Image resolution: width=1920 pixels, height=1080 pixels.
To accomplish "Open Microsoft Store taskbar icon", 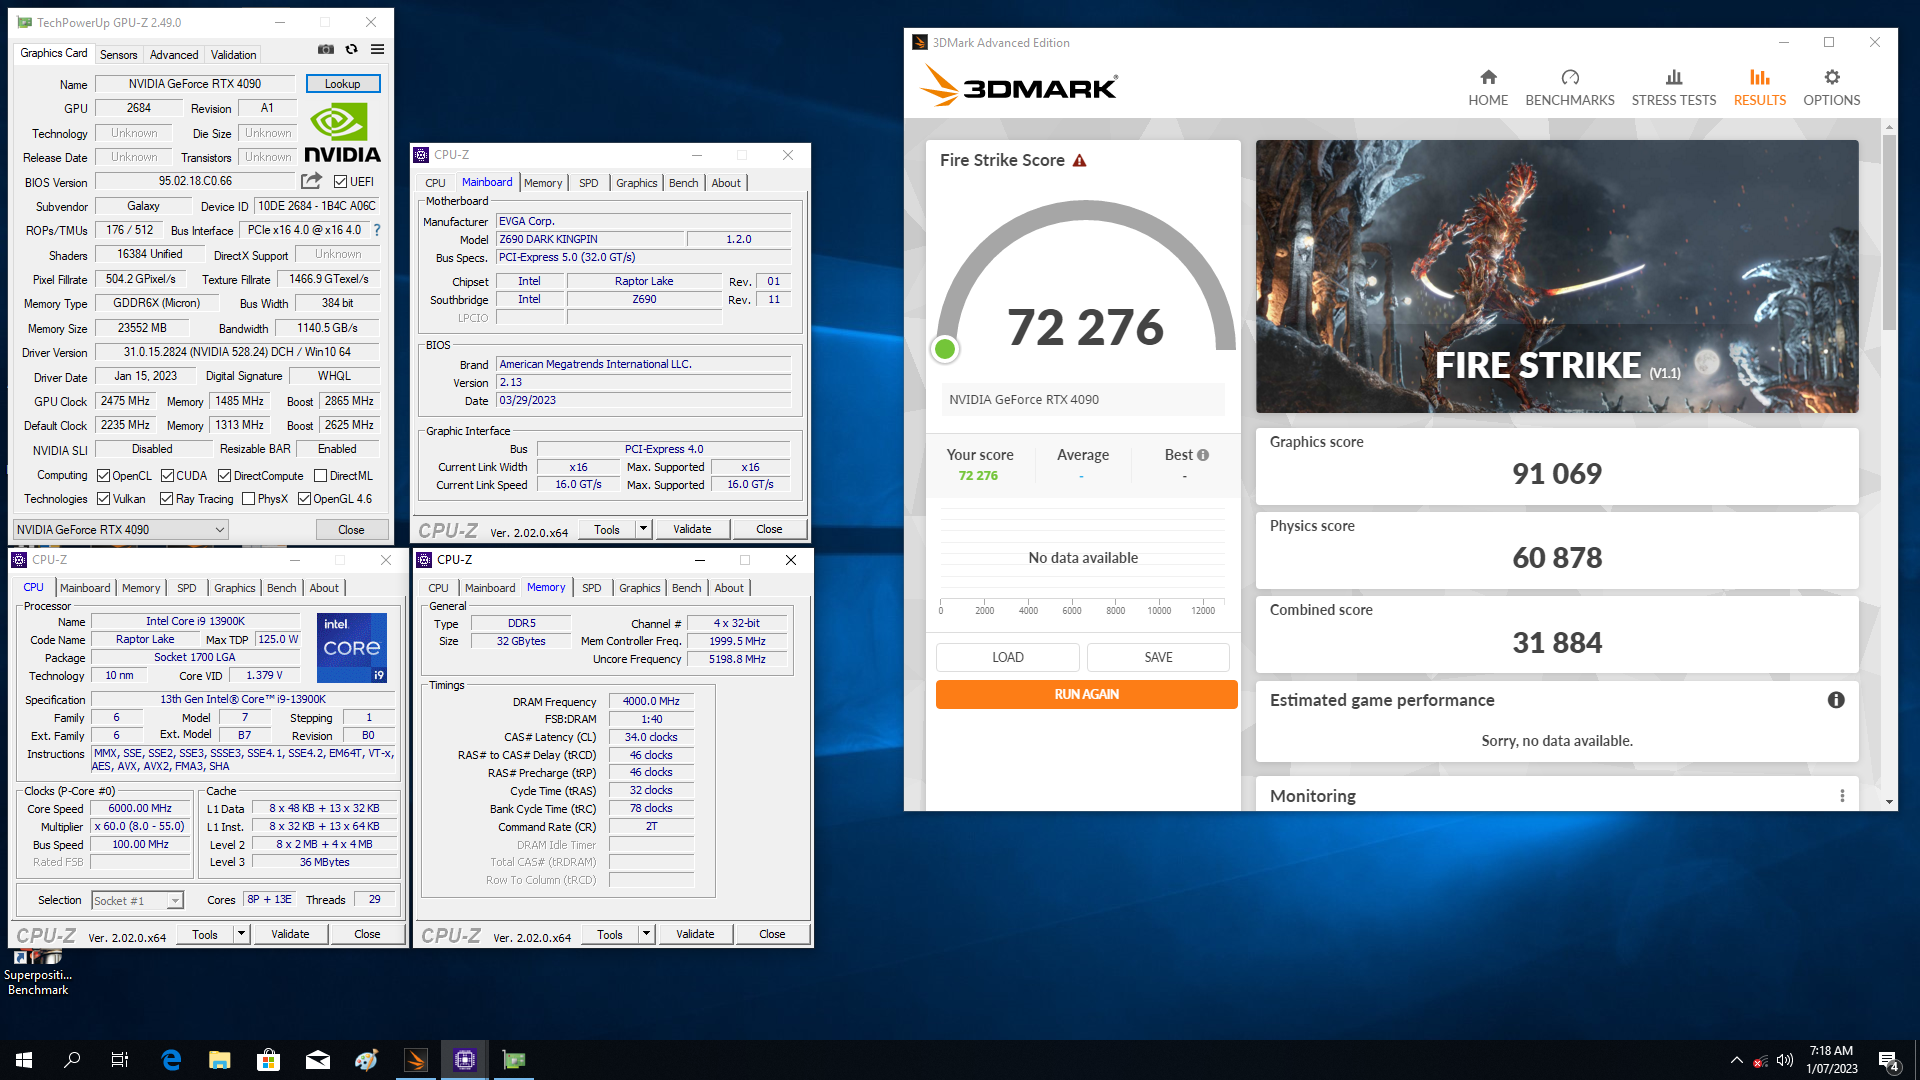I will pos(268,1060).
